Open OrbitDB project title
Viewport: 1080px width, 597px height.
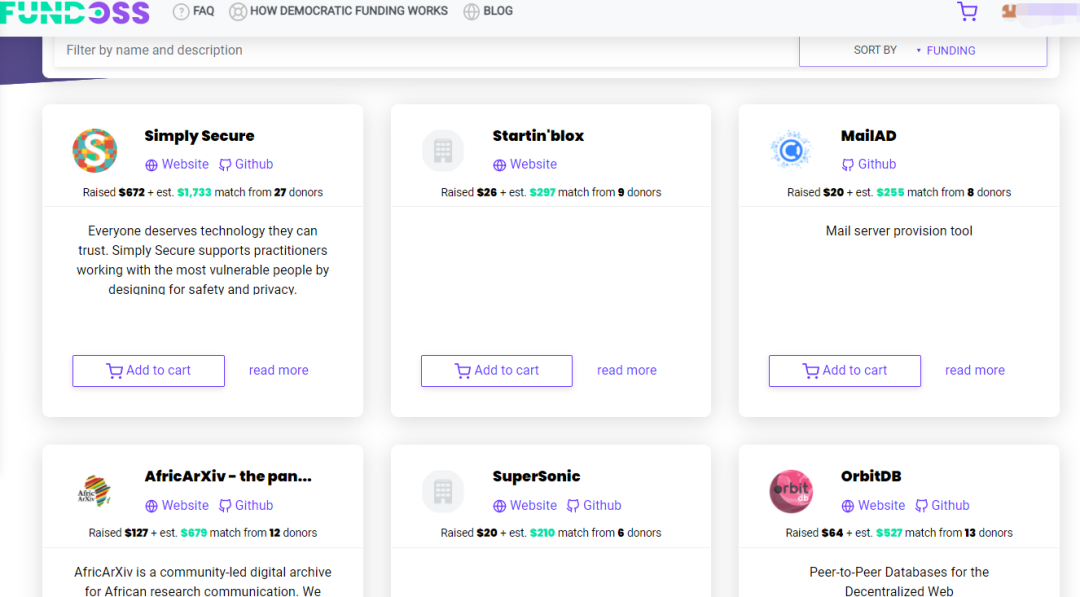point(871,476)
